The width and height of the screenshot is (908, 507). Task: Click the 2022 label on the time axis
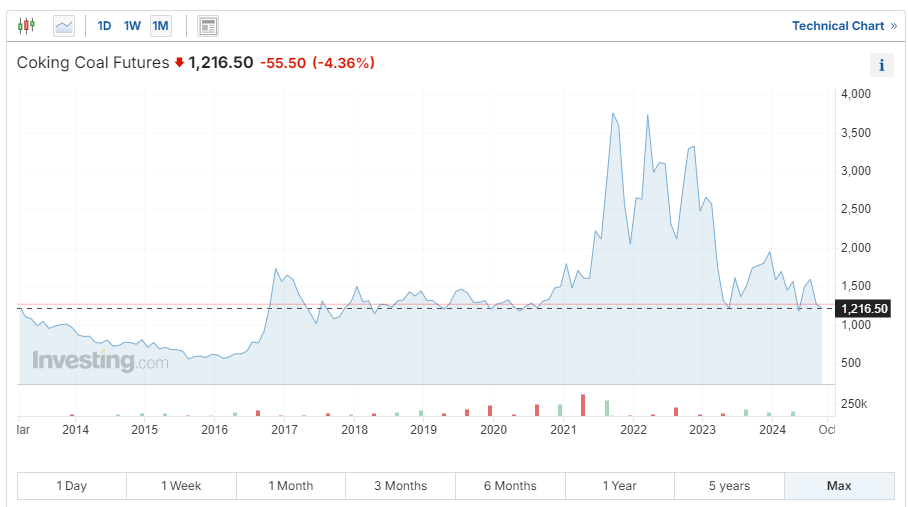(633, 429)
